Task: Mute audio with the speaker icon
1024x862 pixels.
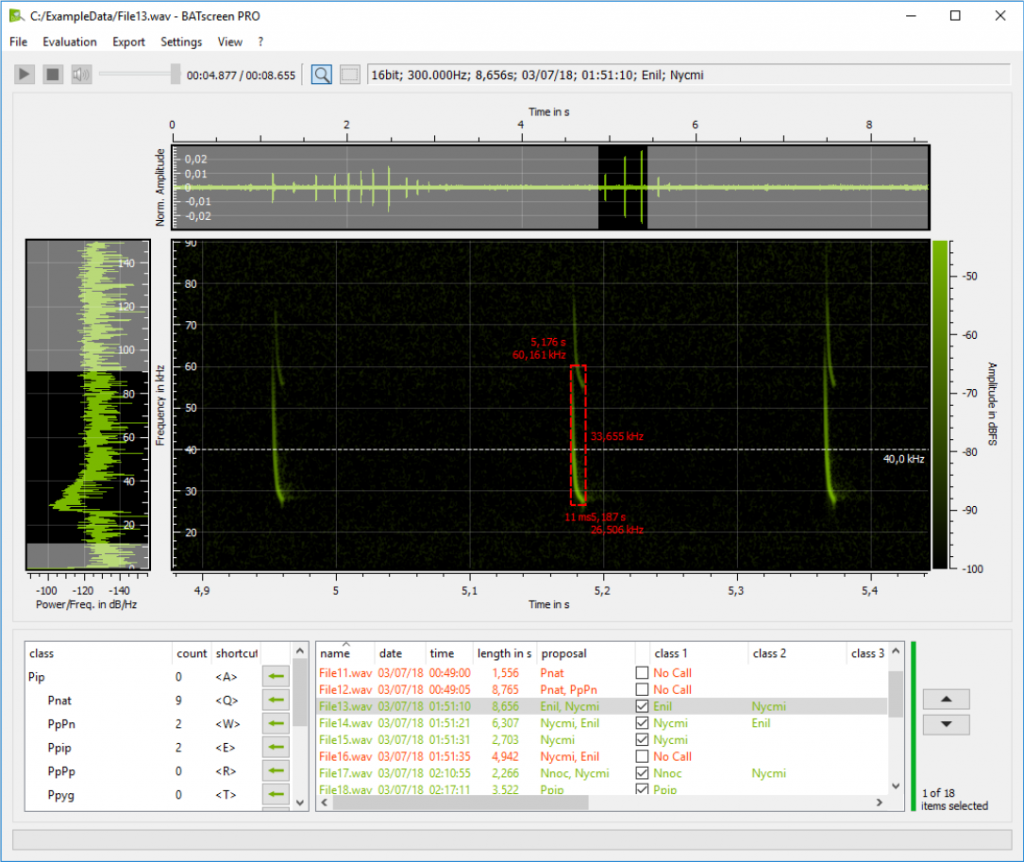Action: coord(80,73)
